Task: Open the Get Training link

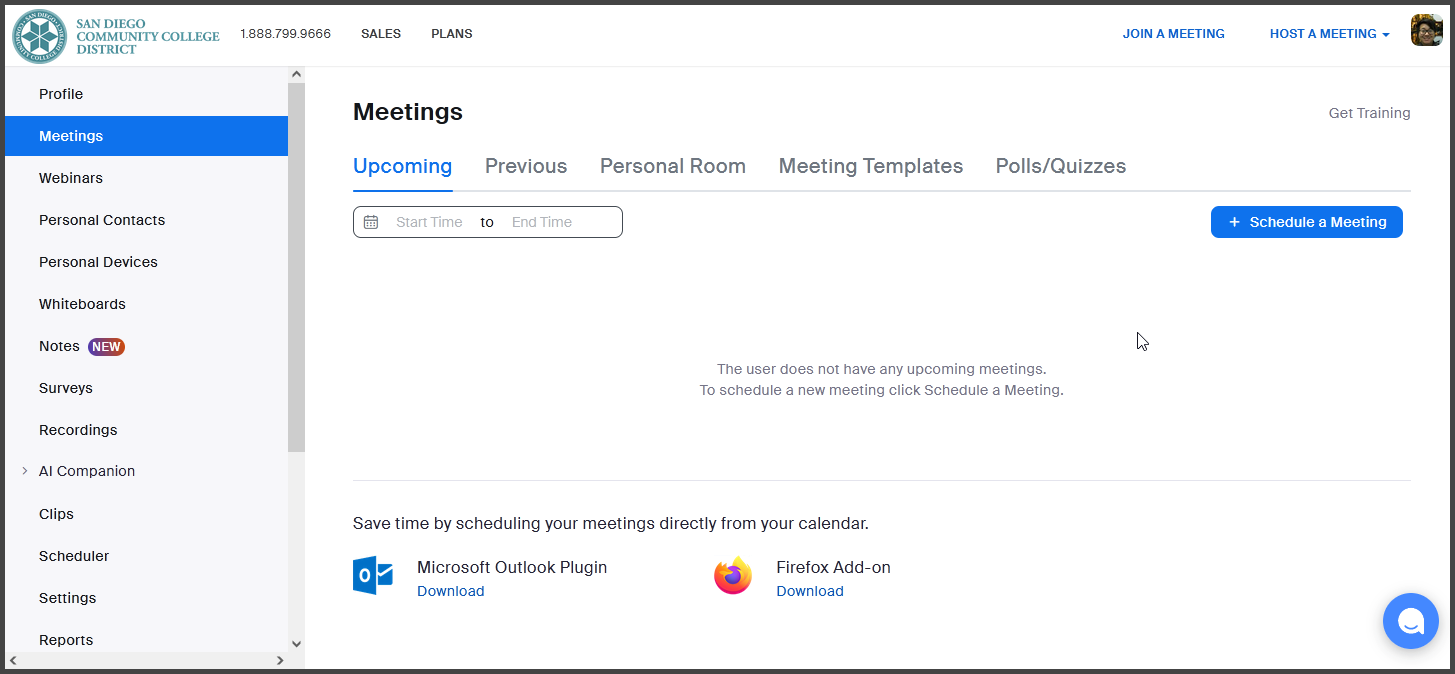Action: coord(1368,112)
